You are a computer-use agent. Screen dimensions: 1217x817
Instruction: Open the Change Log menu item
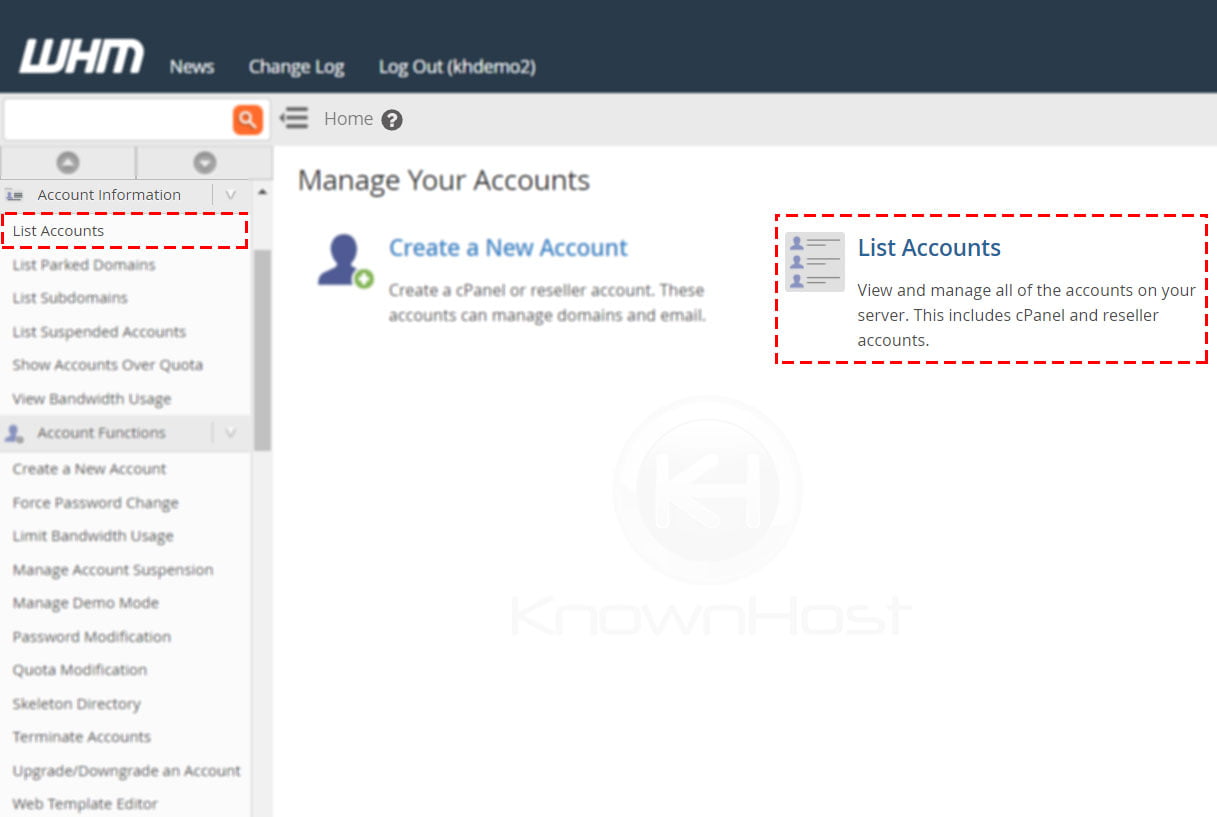click(296, 67)
